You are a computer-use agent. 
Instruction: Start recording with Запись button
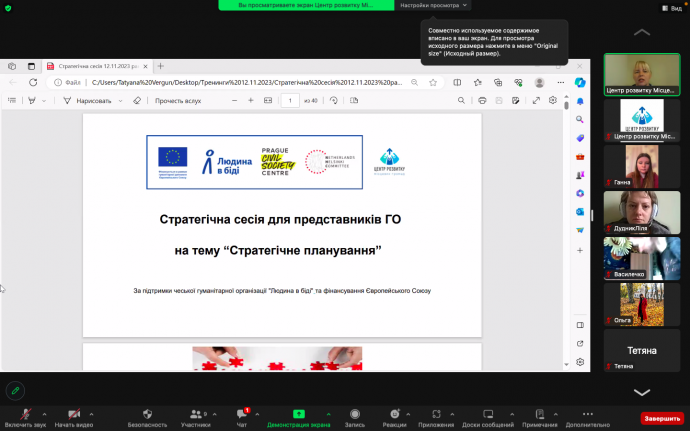(x=354, y=415)
